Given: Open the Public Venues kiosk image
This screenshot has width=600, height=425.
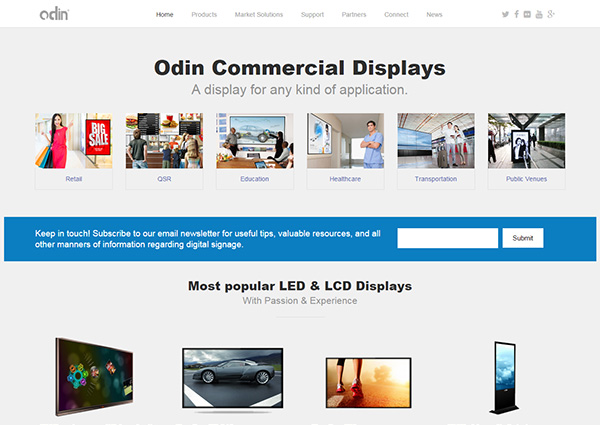Looking at the screenshot, I should pos(526,141).
